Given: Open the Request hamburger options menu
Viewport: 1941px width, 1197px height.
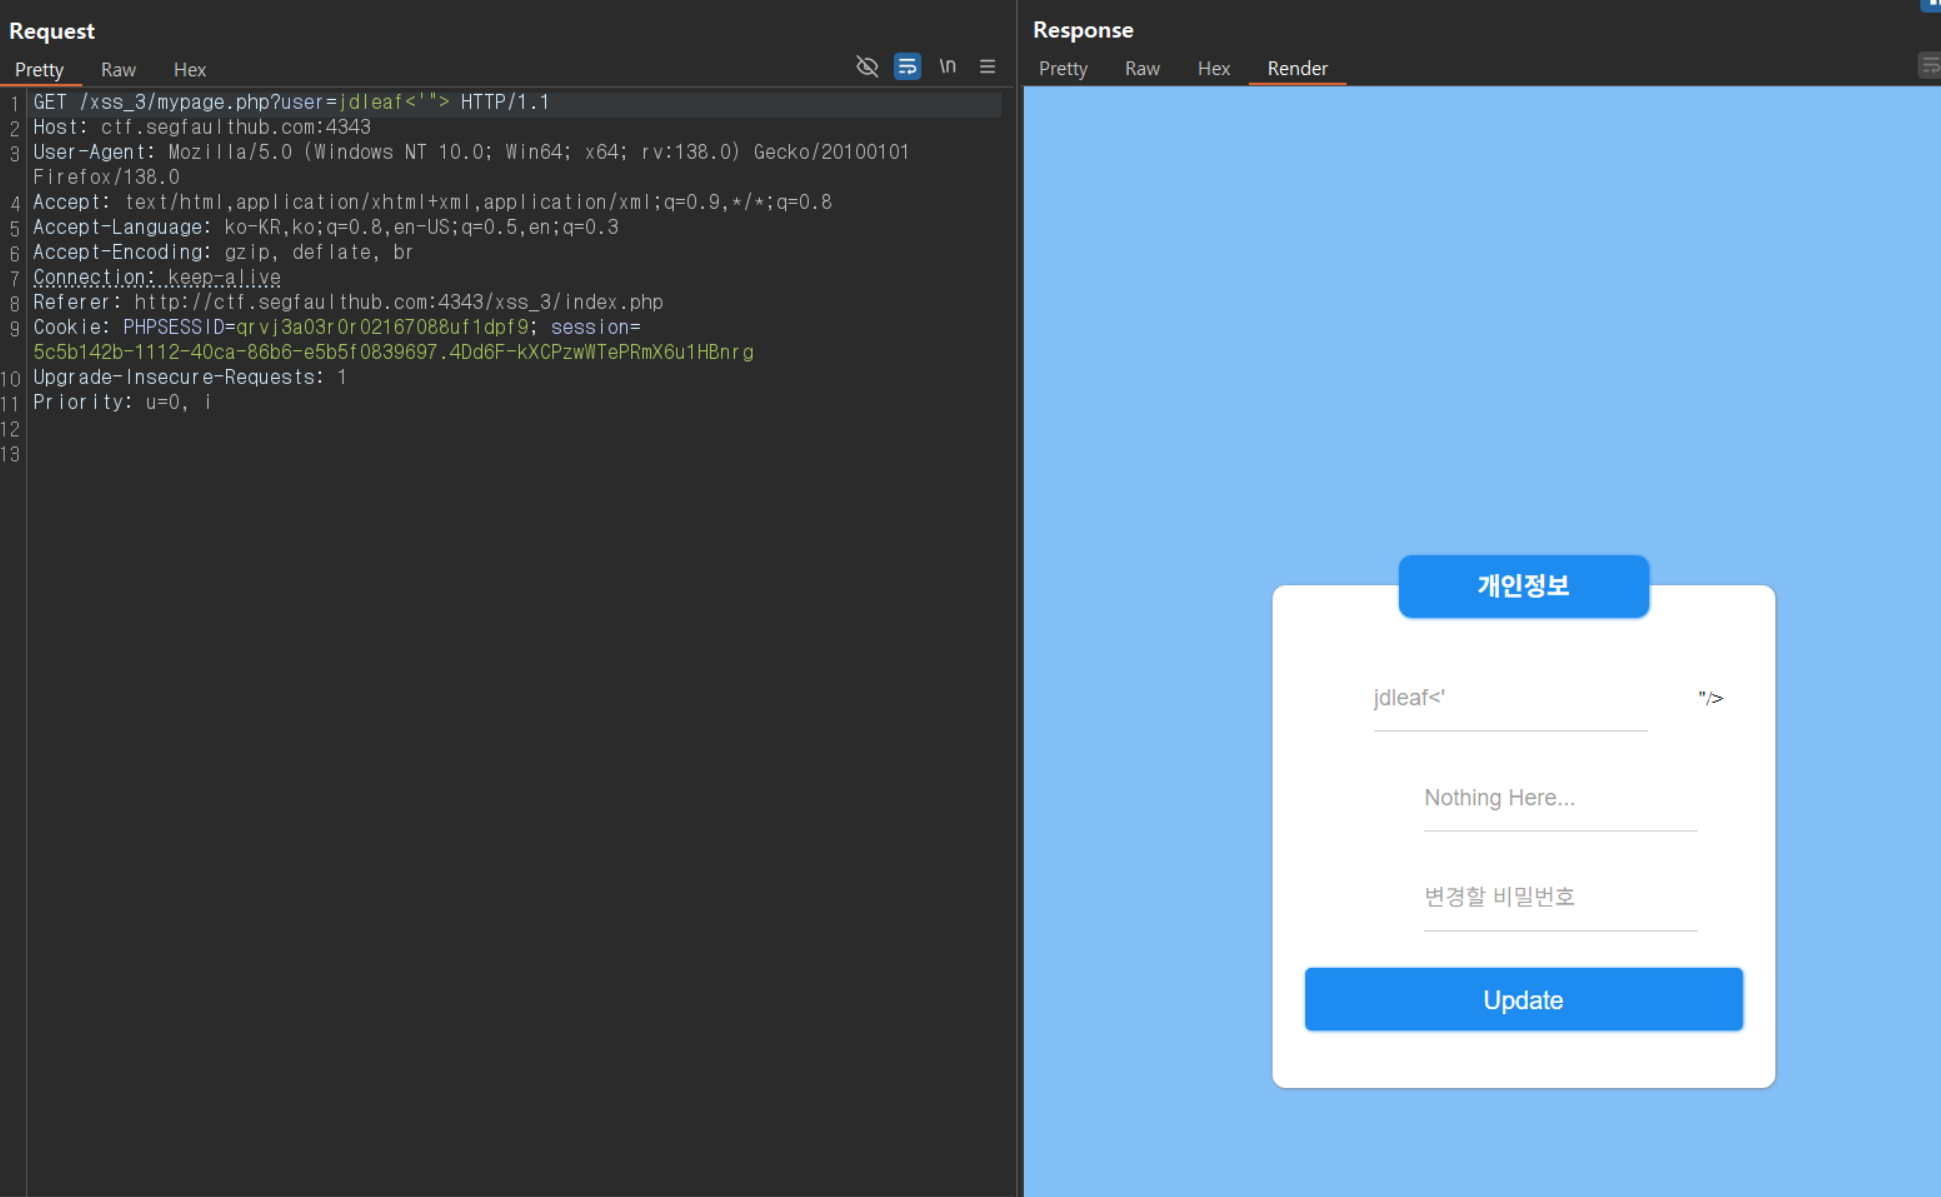Looking at the screenshot, I should tap(987, 67).
